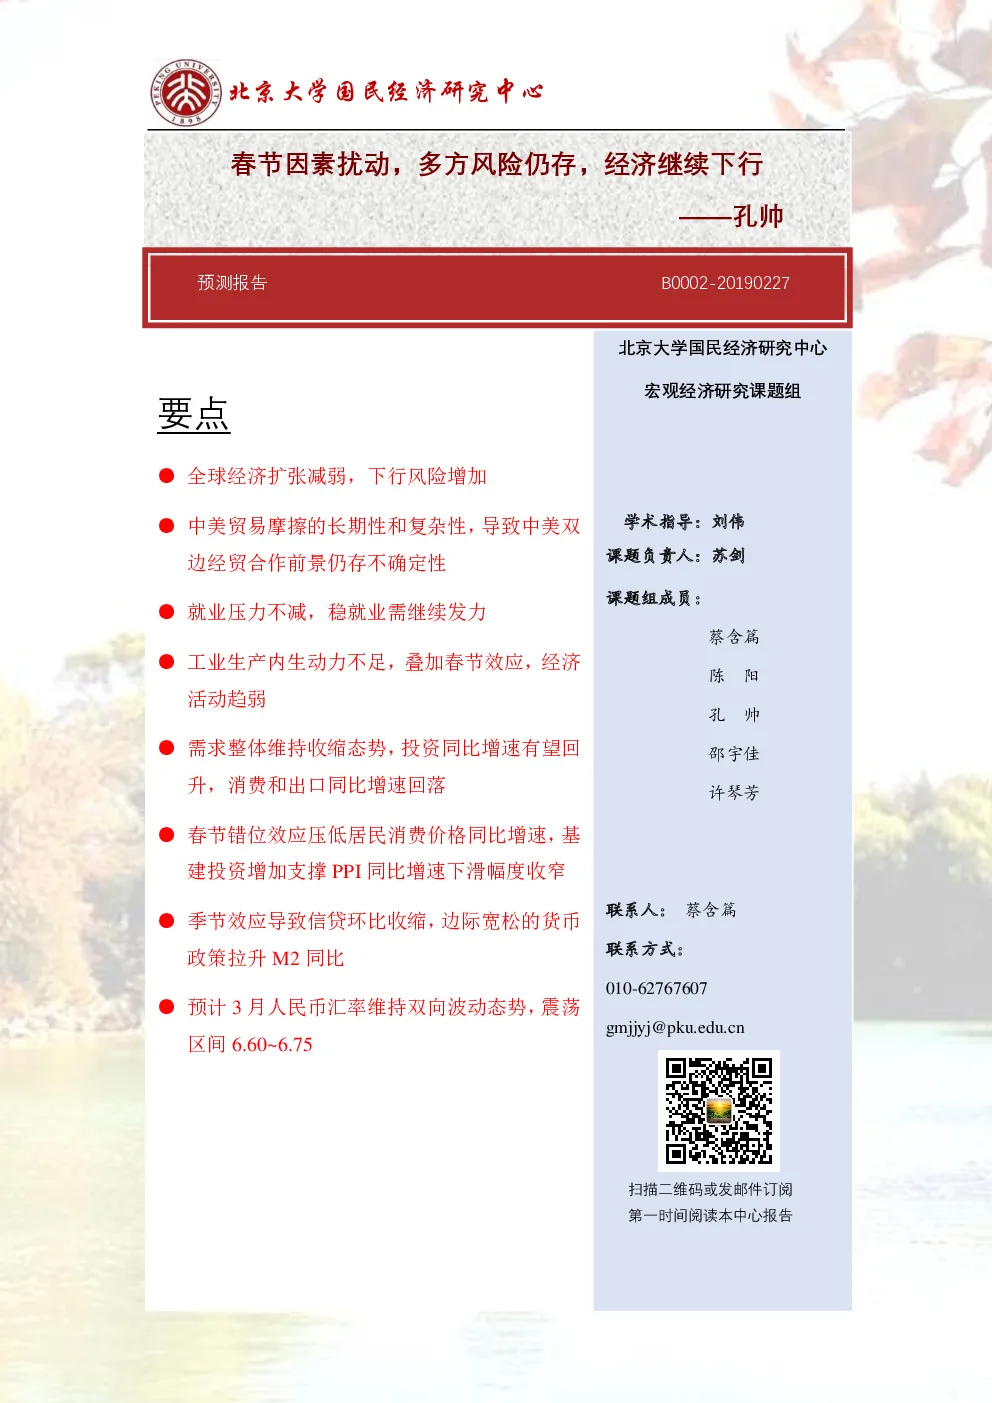The image size is (992, 1403).
Task: Click the 课题组成员 label
Action: pyautogui.click(x=654, y=599)
